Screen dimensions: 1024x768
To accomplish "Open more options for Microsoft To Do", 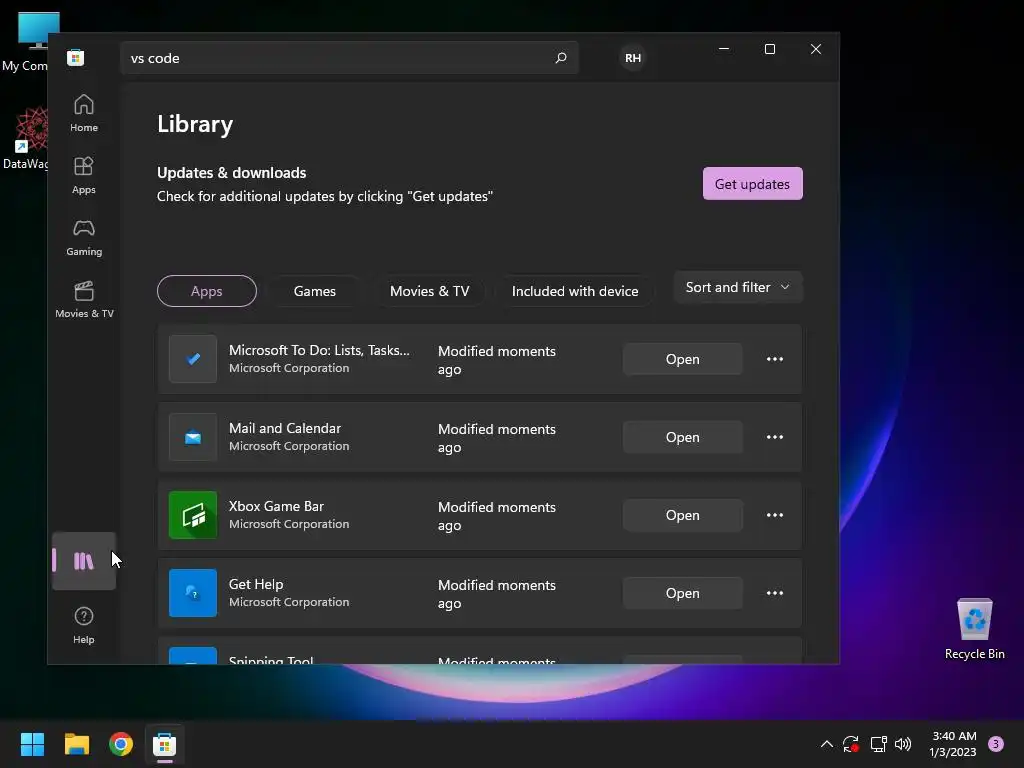I will click(x=775, y=359).
